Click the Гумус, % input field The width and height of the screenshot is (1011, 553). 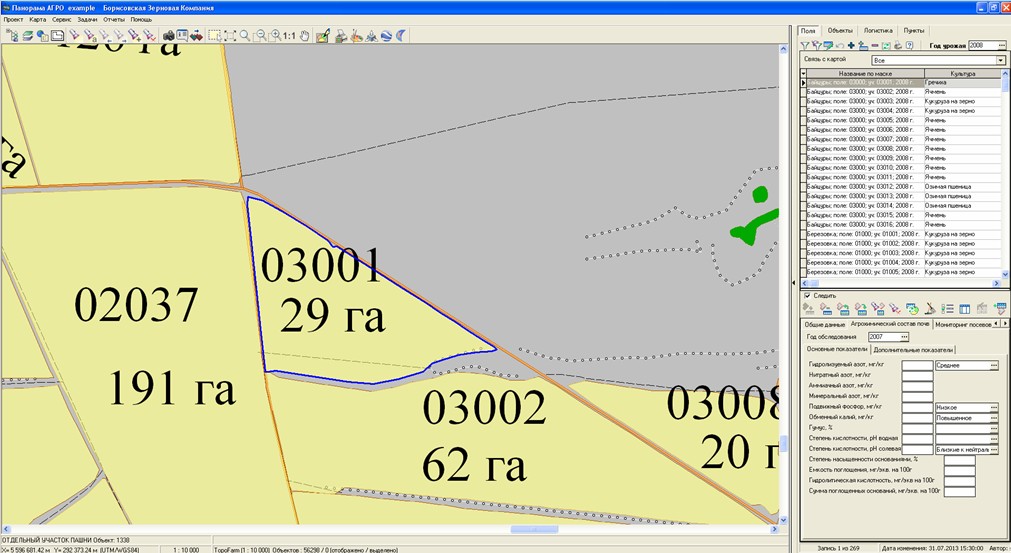(x=916, y=429)
